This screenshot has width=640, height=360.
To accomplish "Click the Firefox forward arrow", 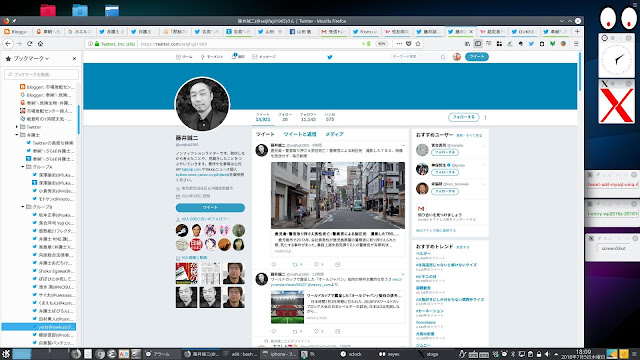I will click(x=19, y=44).
